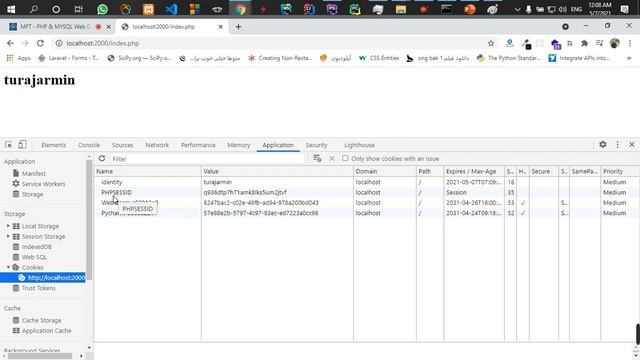Enable Only show cookies with an issue
This screenshot has width=640, height=360.
tap(345, 158)
